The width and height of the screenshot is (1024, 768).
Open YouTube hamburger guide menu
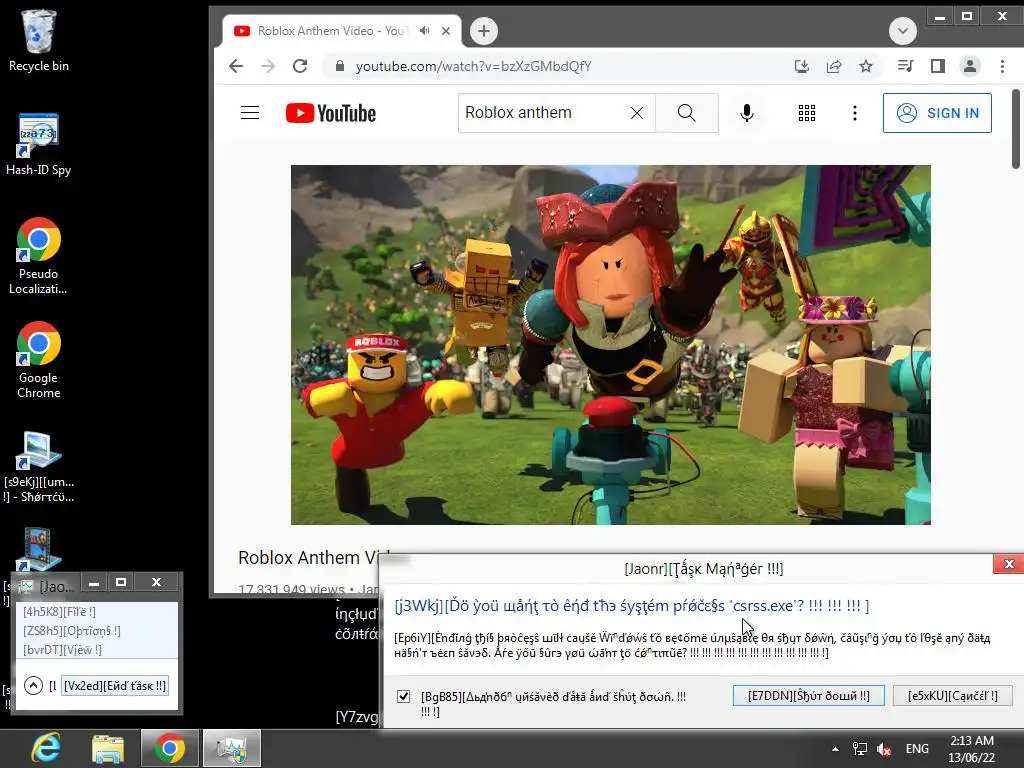tap(250, 113)
